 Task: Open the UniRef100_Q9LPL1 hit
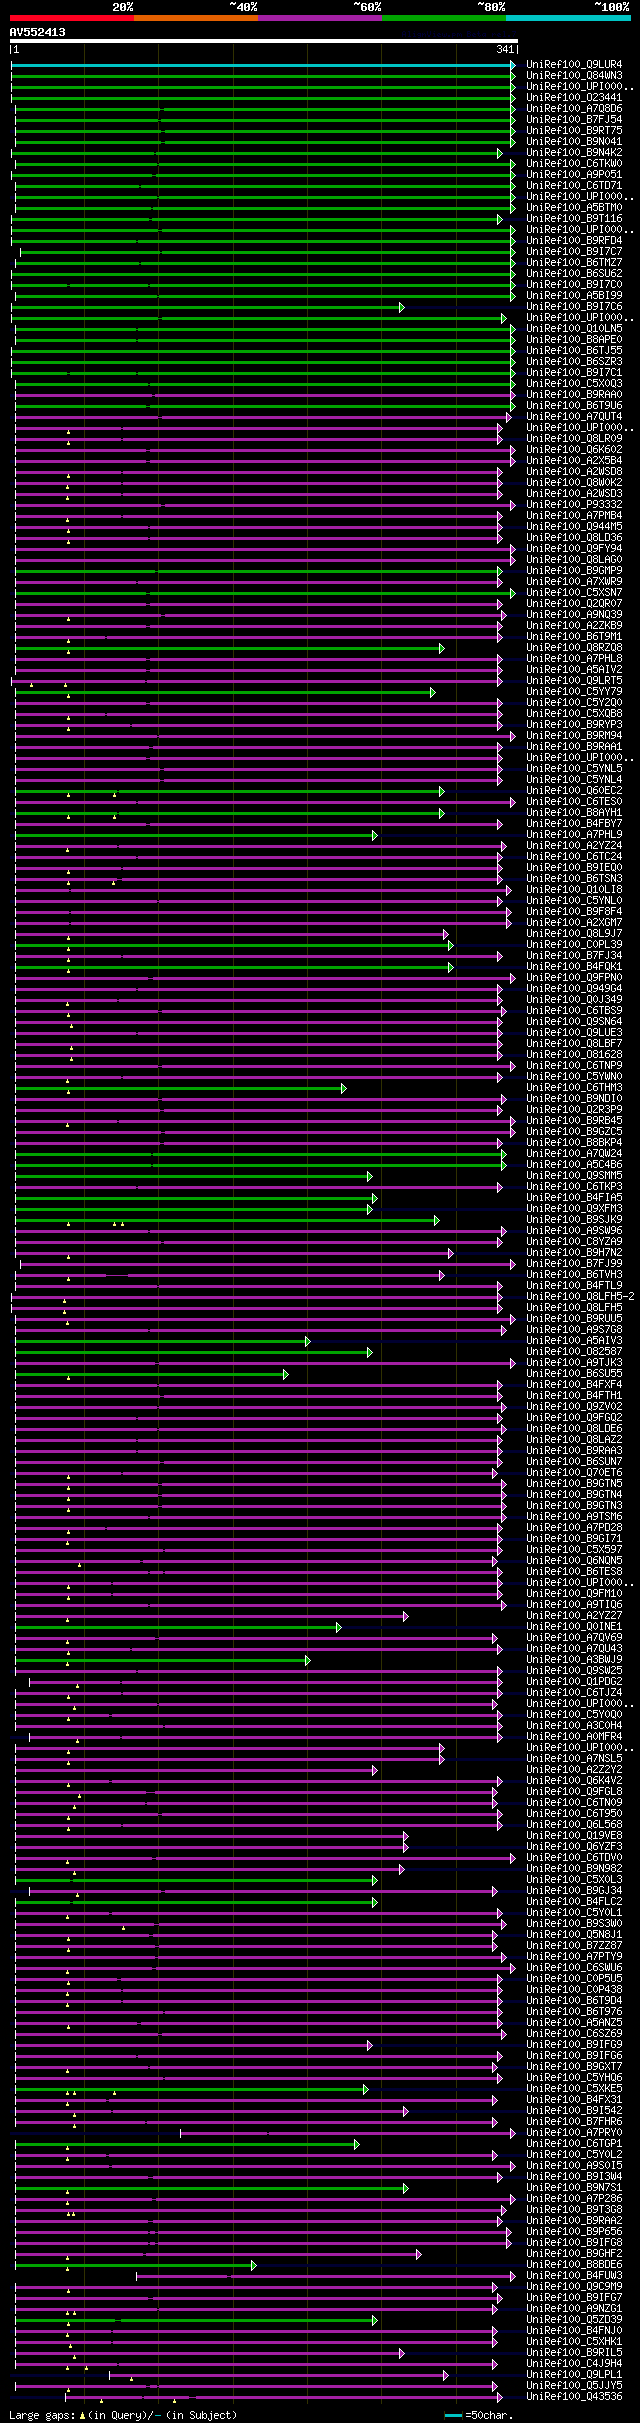point(574,2374)
